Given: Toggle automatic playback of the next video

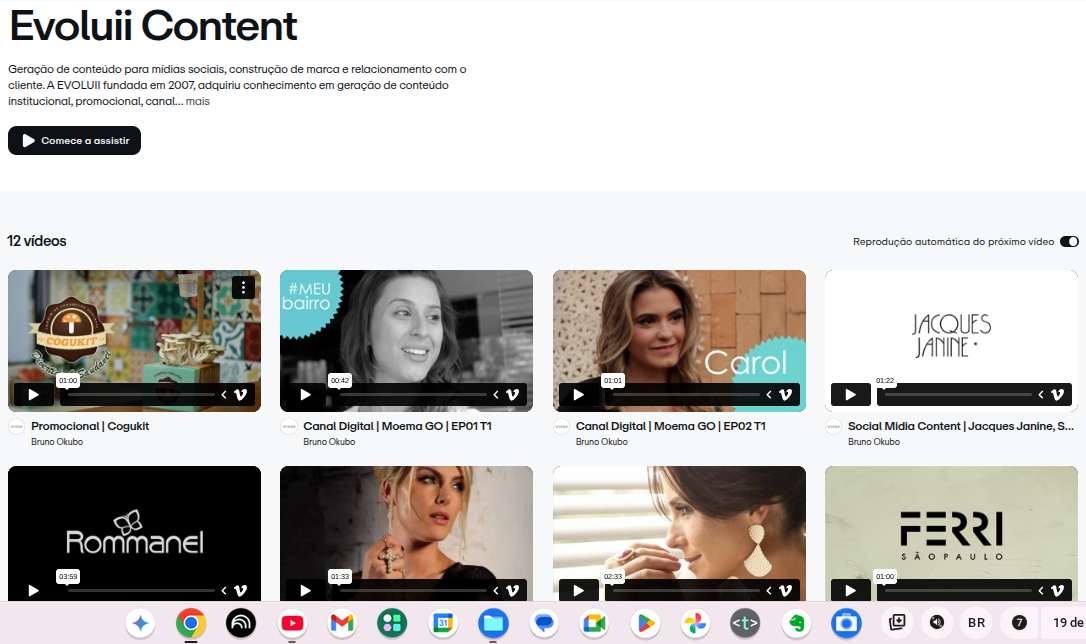Looking at the screenshot, I should coord(1069,242).
